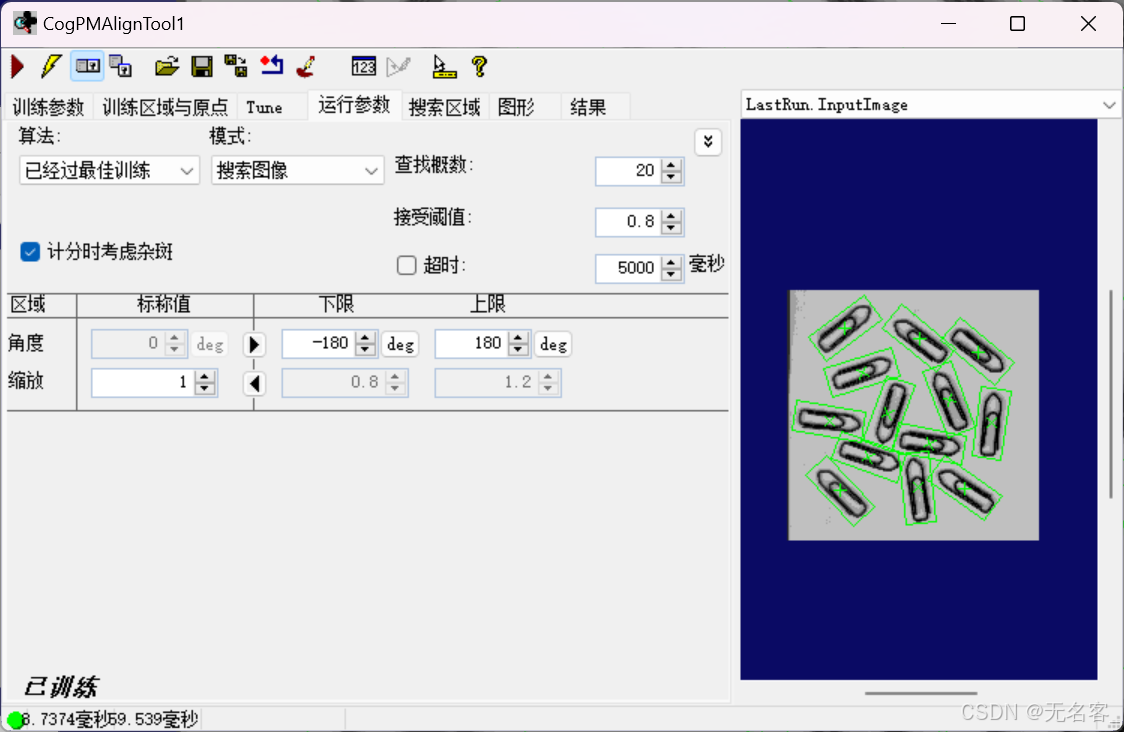Run the tool with the red play icon

coord(18,67)
